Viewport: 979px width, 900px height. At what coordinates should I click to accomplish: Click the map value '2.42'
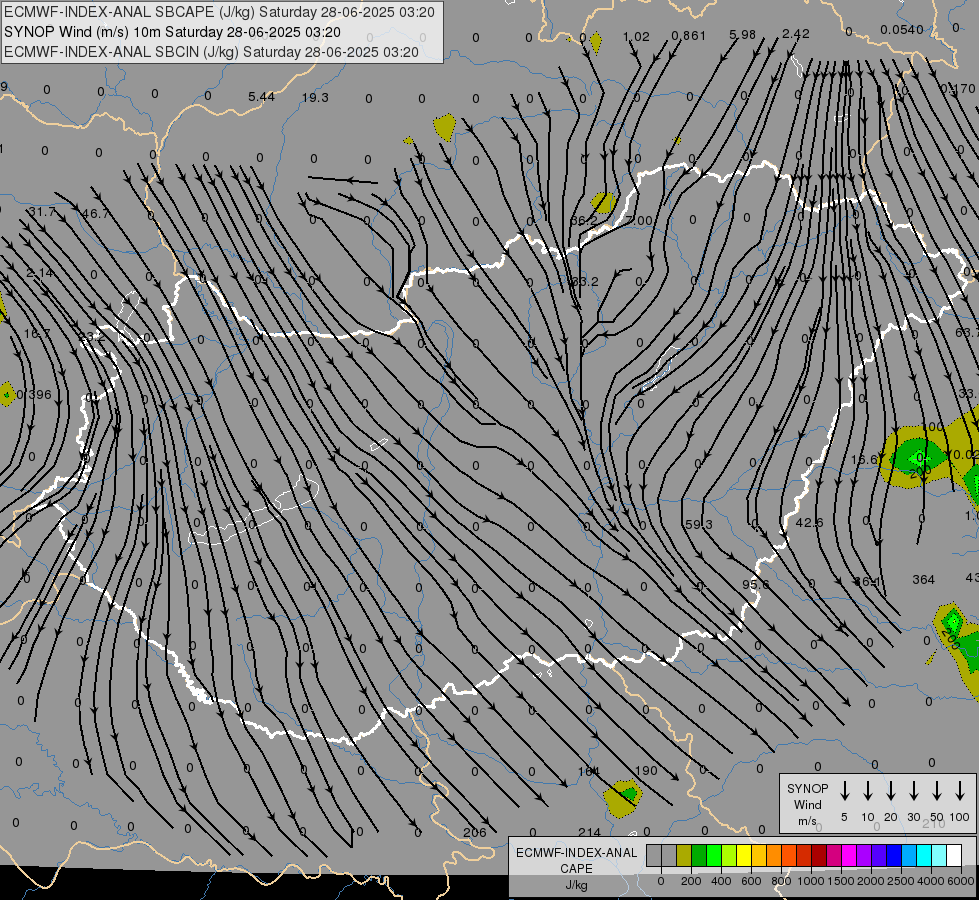point(796,34)
